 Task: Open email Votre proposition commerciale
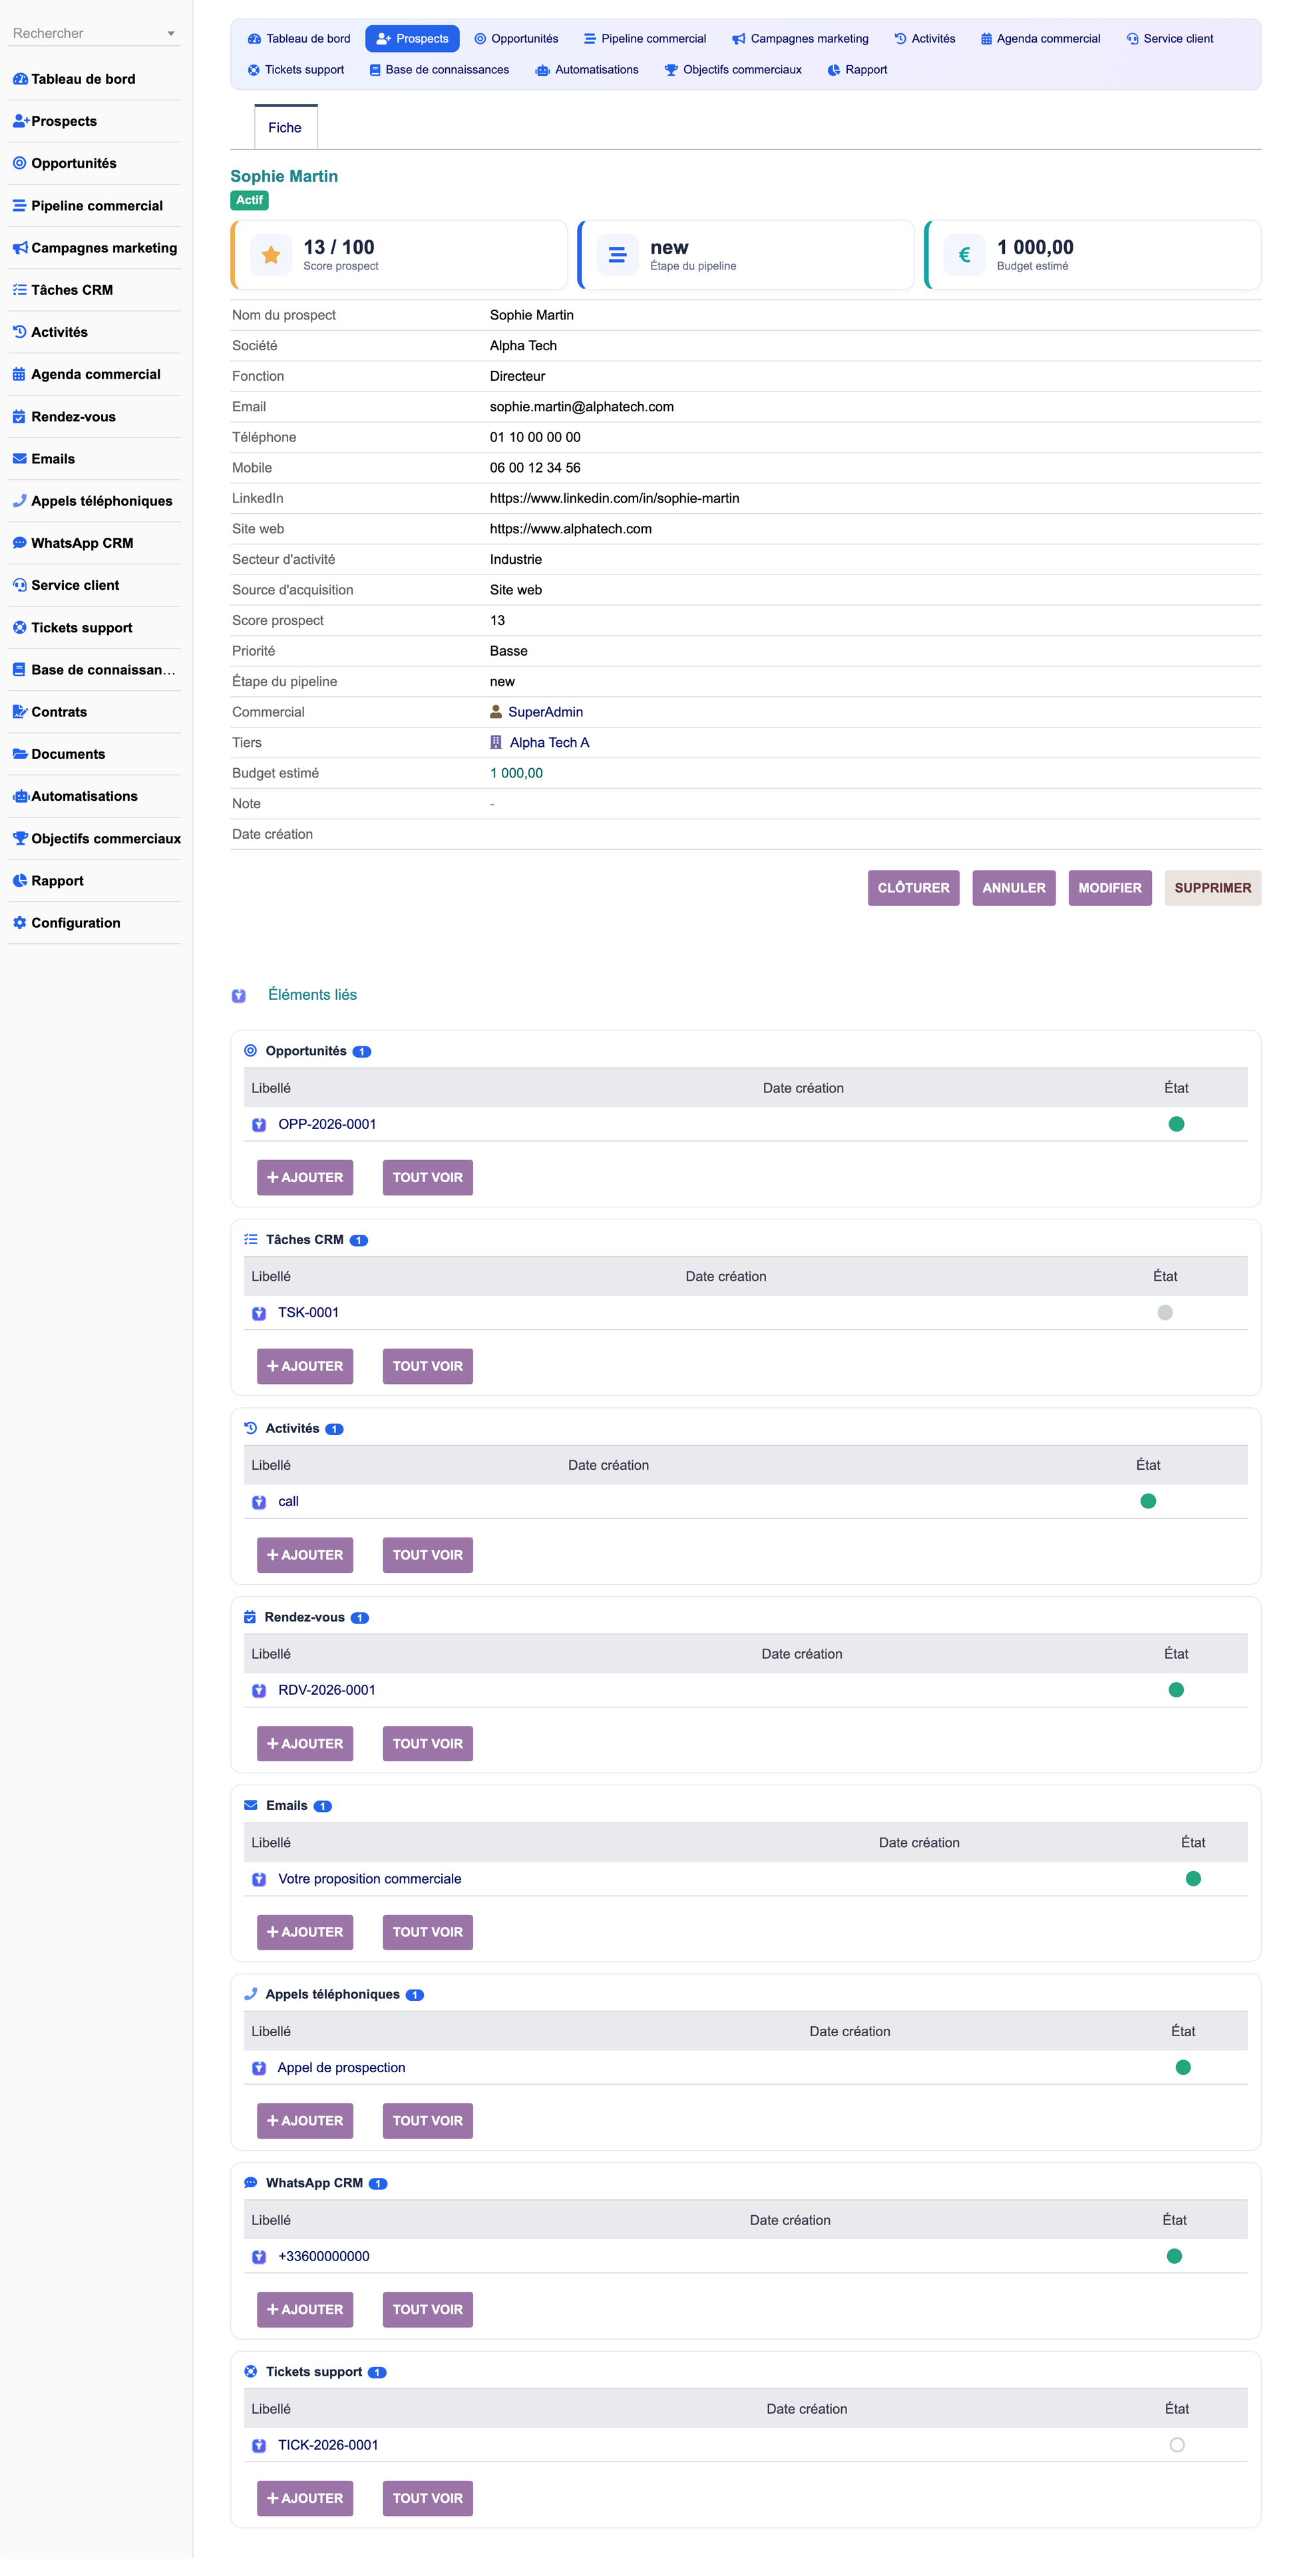pos(370,1879)
